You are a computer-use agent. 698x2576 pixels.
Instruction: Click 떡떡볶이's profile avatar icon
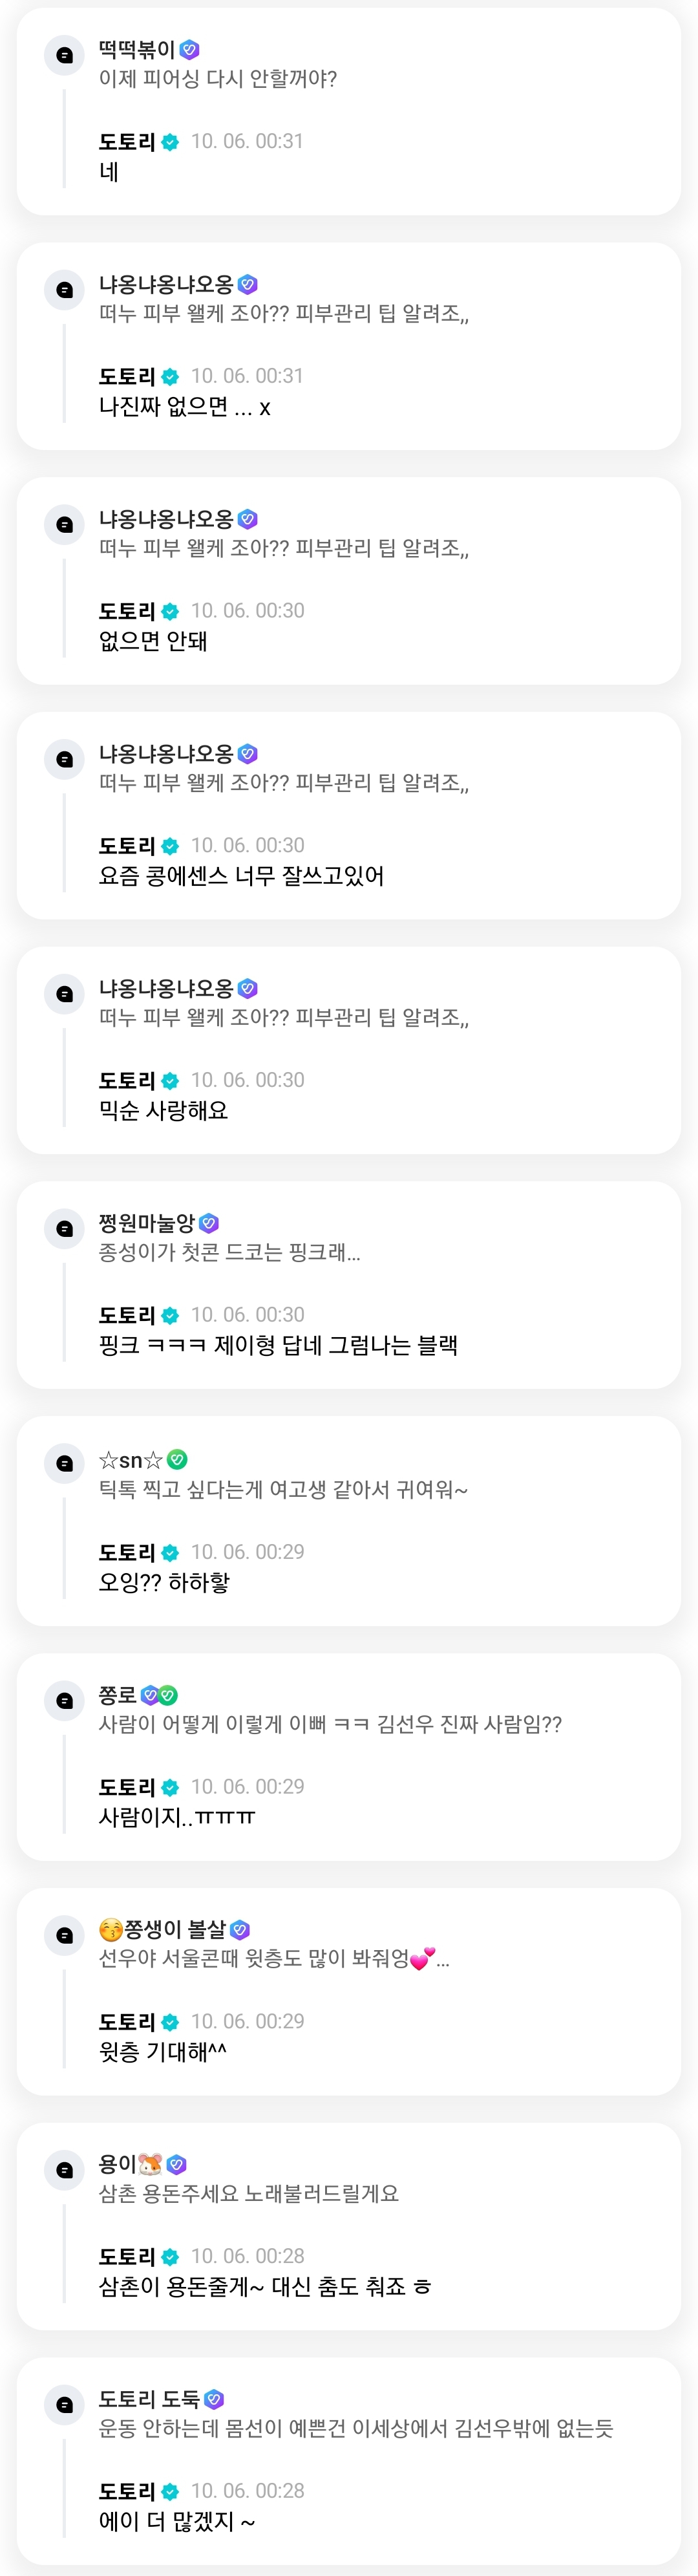click(64, 55)
